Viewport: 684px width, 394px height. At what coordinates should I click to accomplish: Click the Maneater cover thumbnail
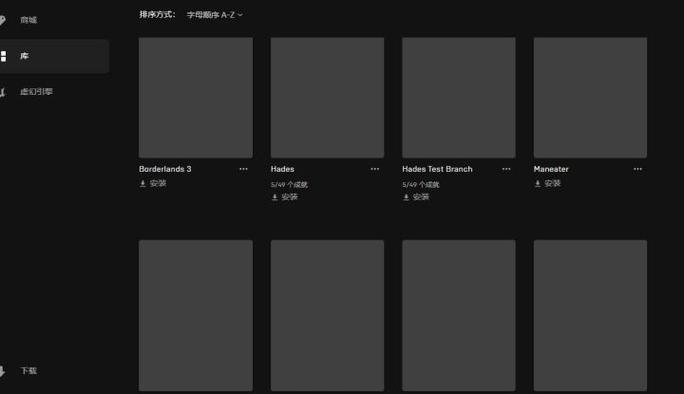click(x=590, y=97)
